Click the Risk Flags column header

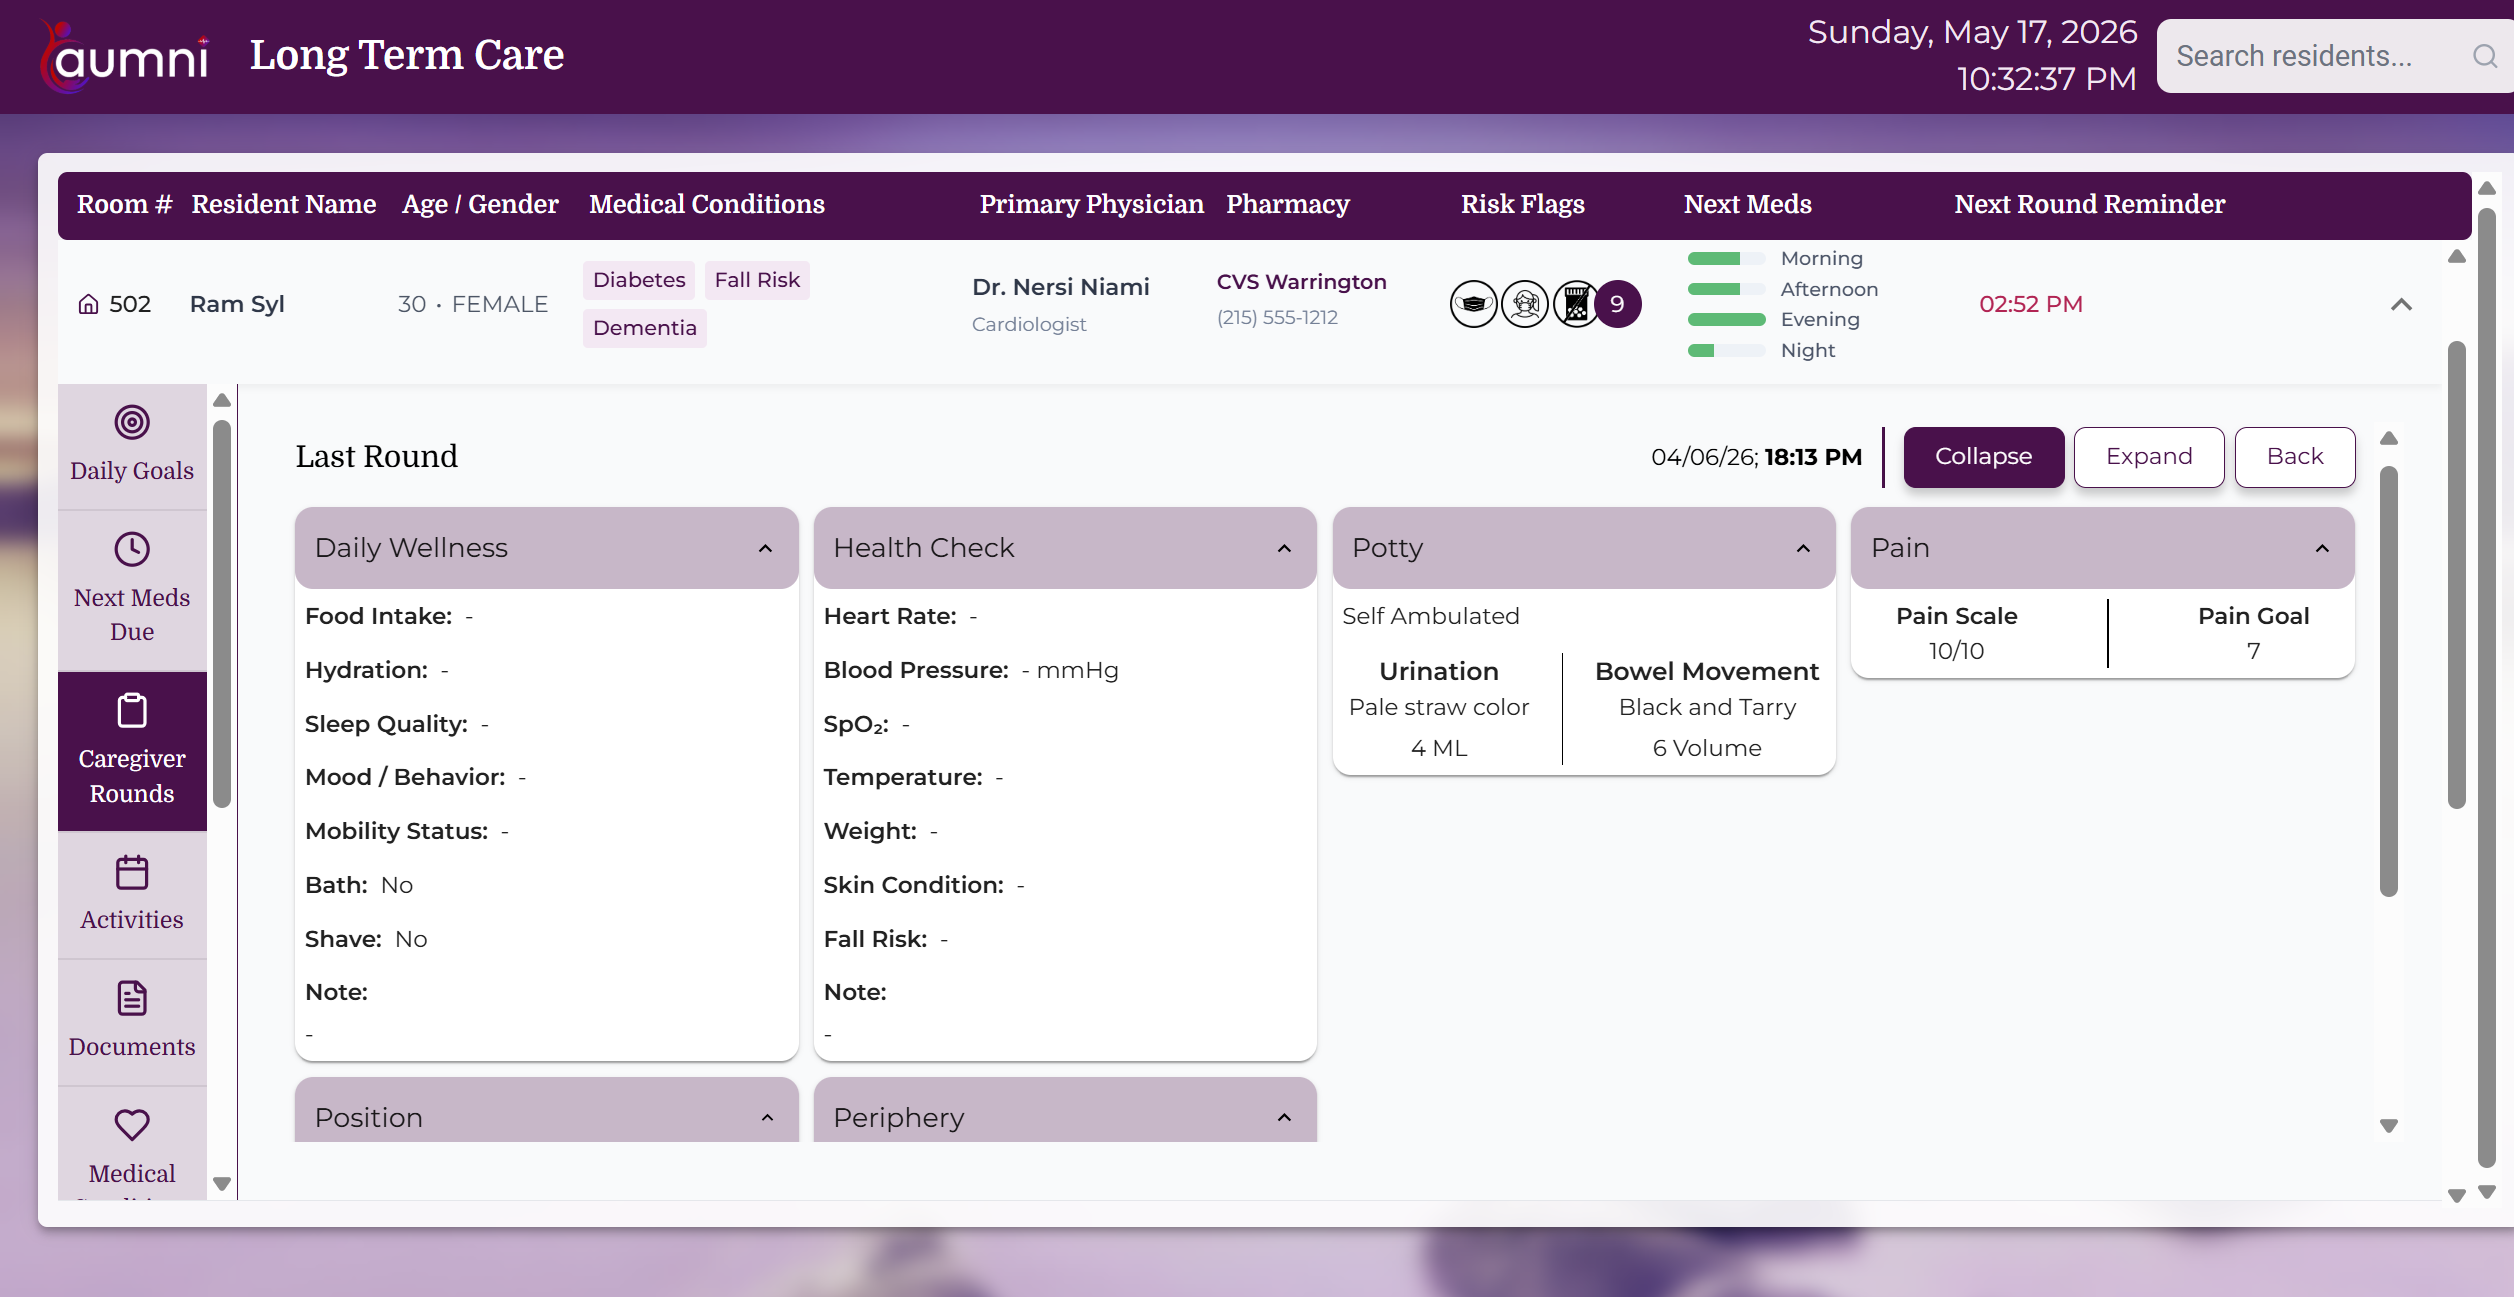1522,204
